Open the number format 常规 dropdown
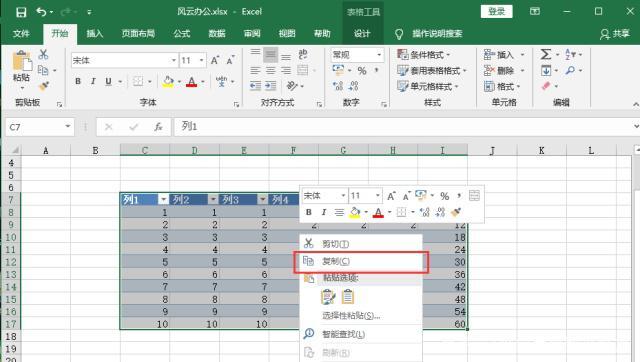640x362 pixels. [379, 55]
